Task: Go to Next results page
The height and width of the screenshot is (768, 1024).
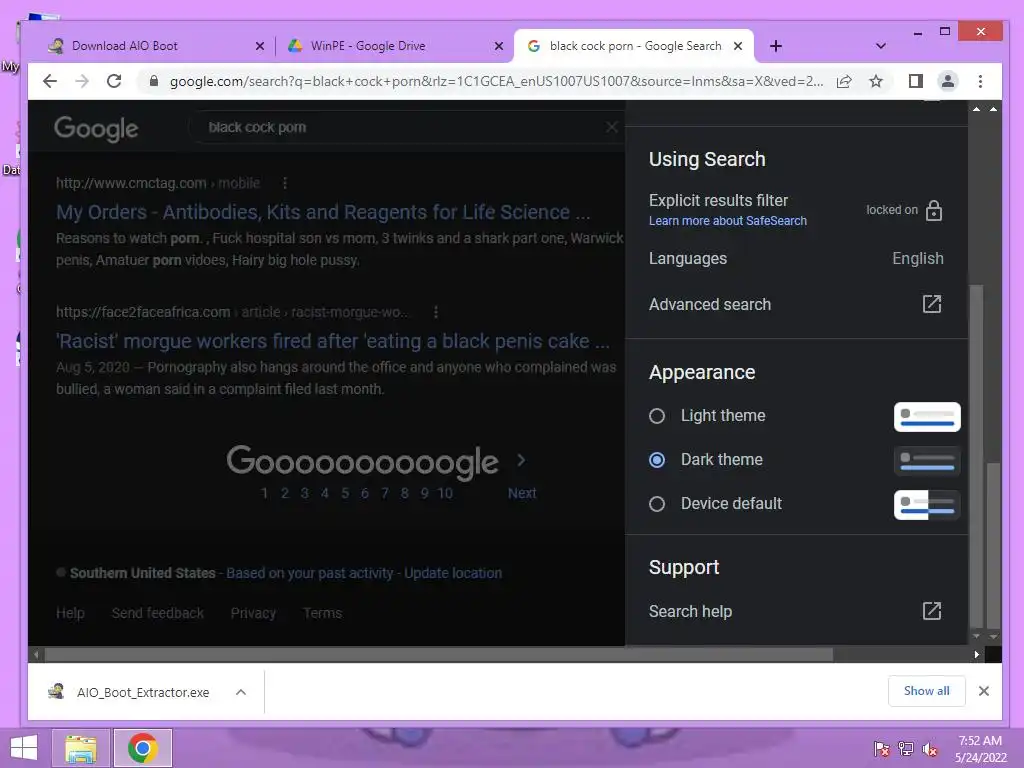Action: pyautogui.click(x=522, y=493)
